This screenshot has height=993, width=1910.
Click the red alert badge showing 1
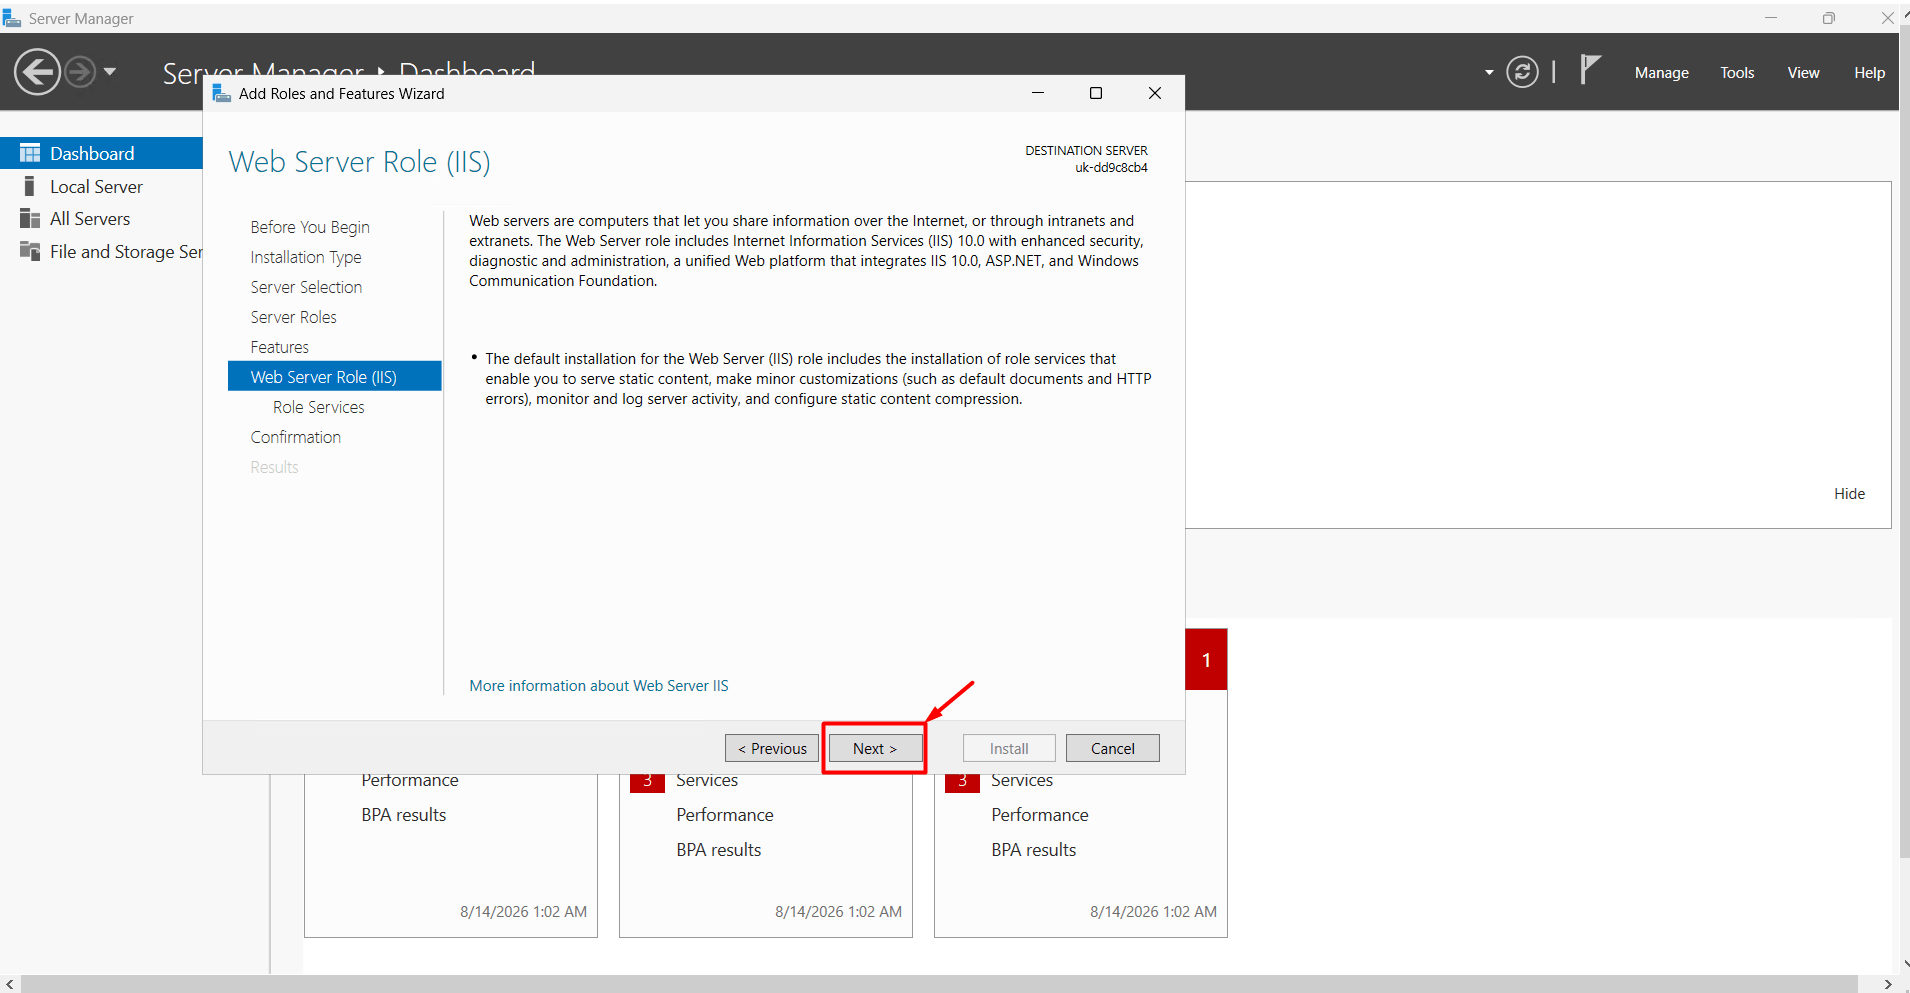1206,660
